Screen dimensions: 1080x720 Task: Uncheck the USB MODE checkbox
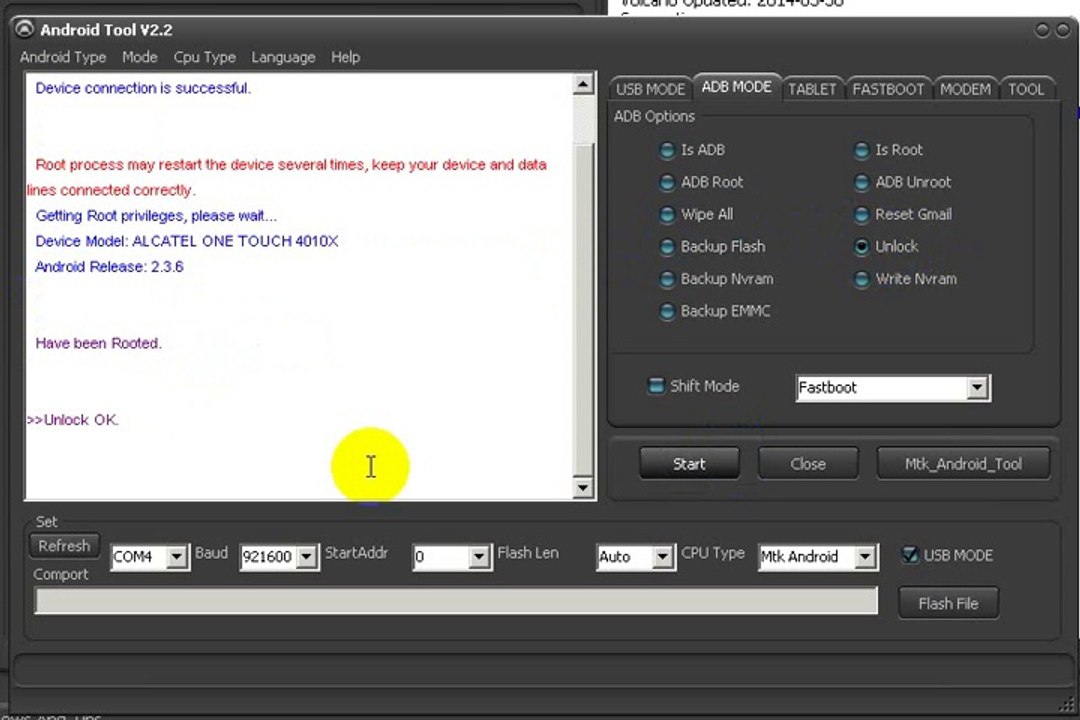click(910, 555)
